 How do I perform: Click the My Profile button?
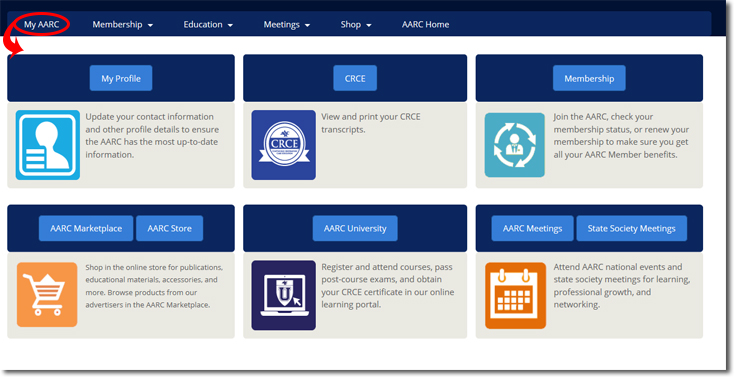[121, 78]
